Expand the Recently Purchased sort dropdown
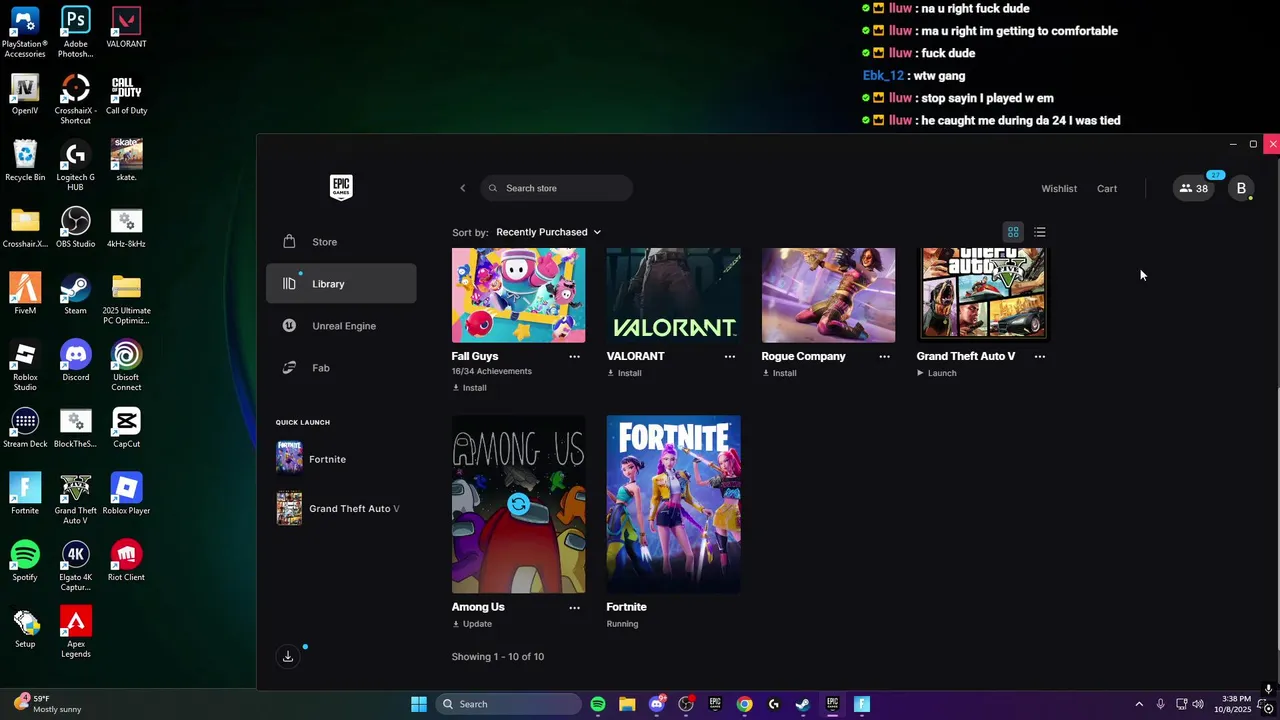1280x720 pixels. click(548, 232)
